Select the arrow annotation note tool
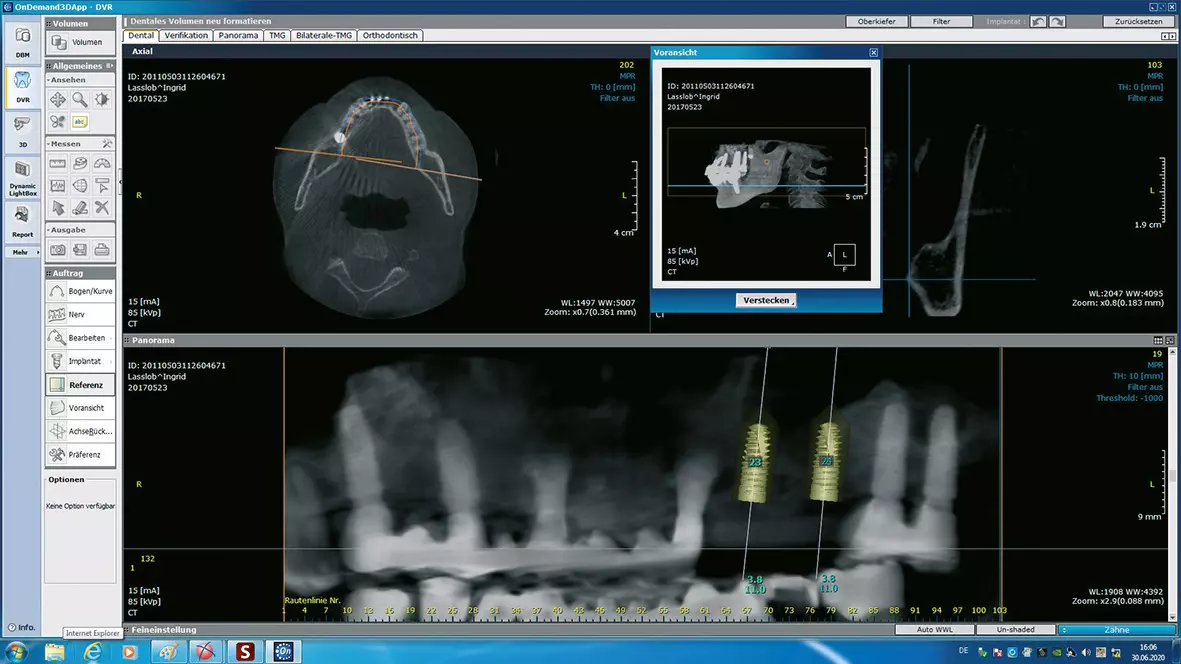Image resolution: width=1181 pixels, height=664 pixels. [x=102, y=185]
